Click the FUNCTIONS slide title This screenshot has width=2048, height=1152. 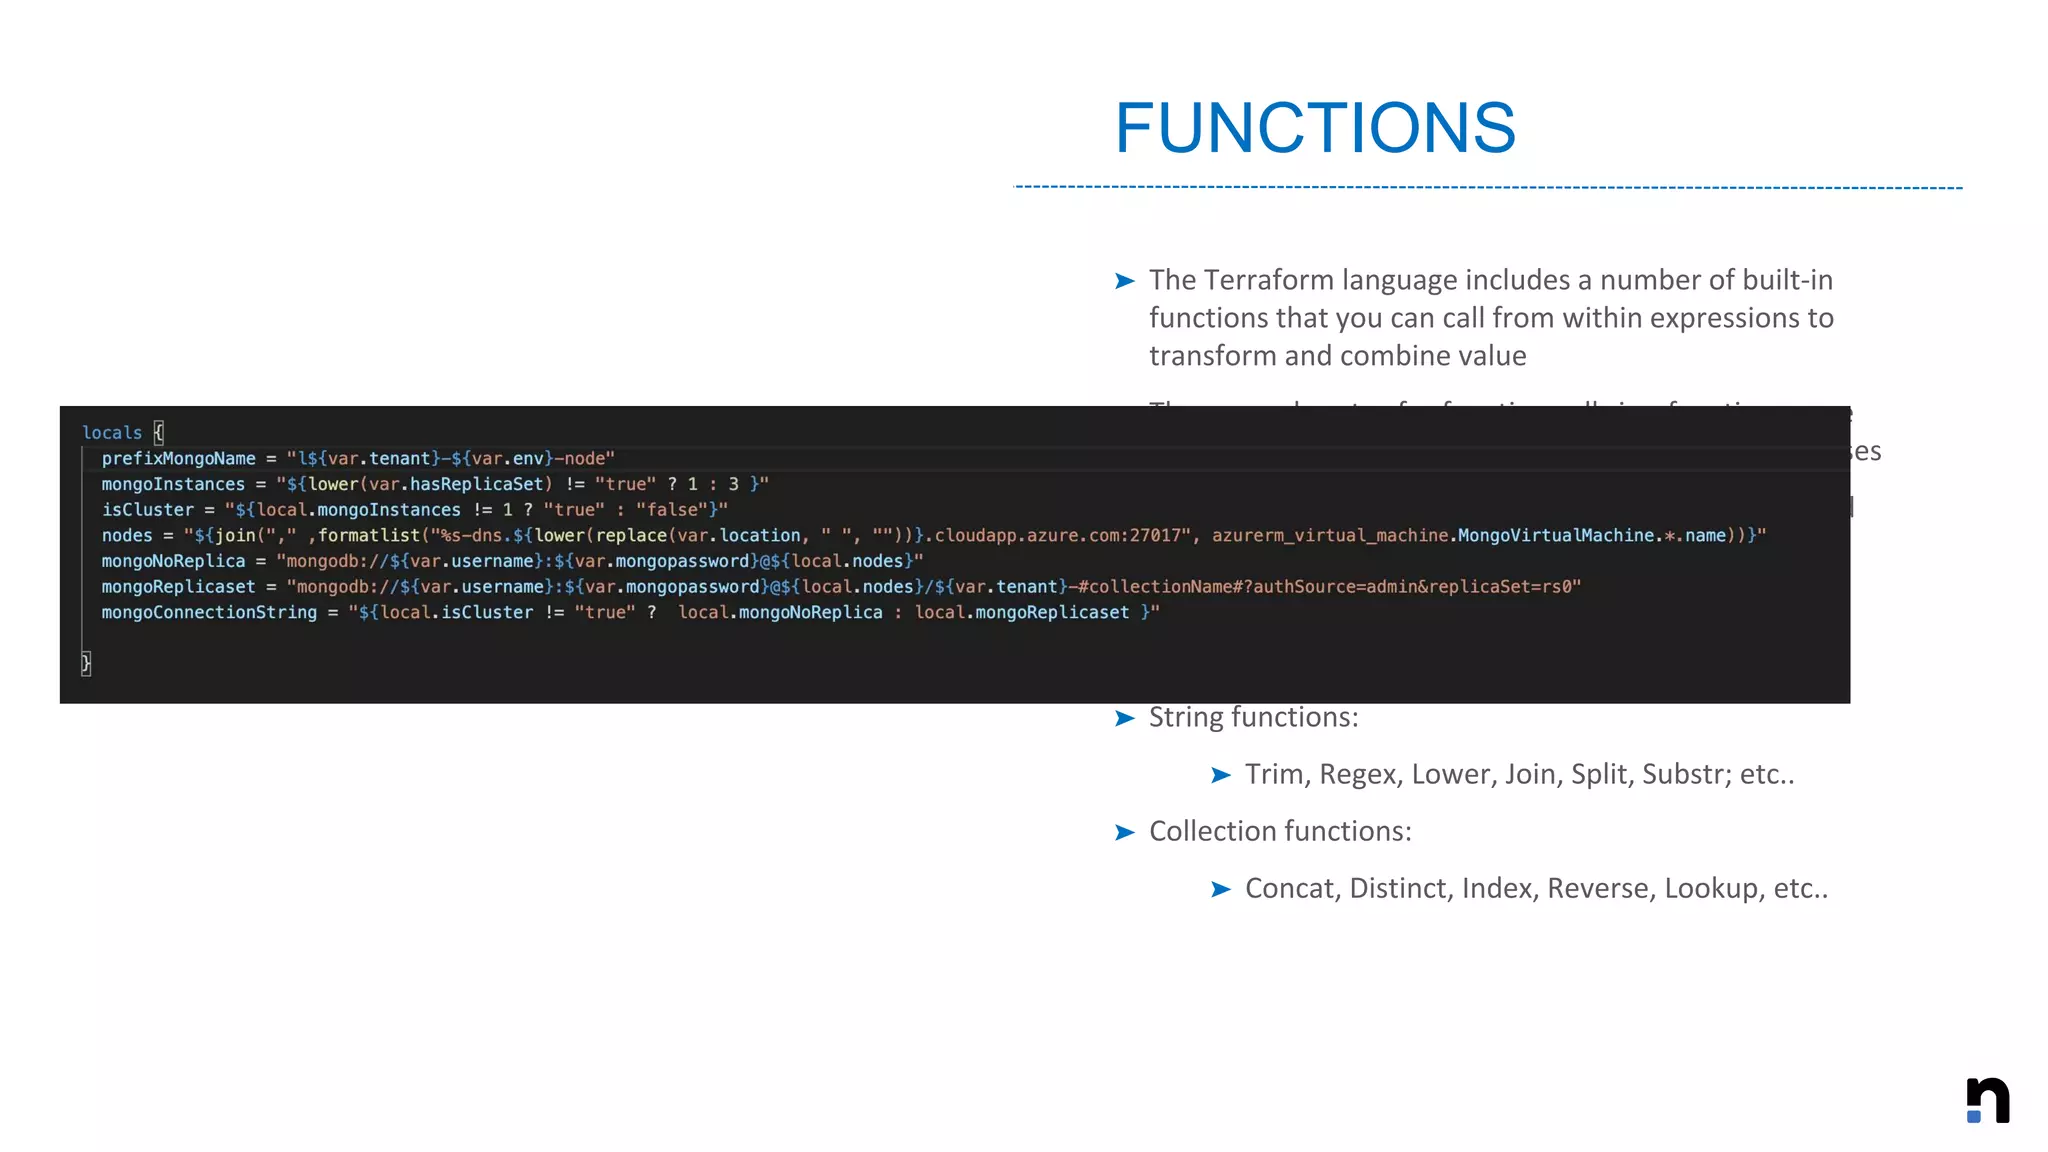click(x=1314, y=128)
